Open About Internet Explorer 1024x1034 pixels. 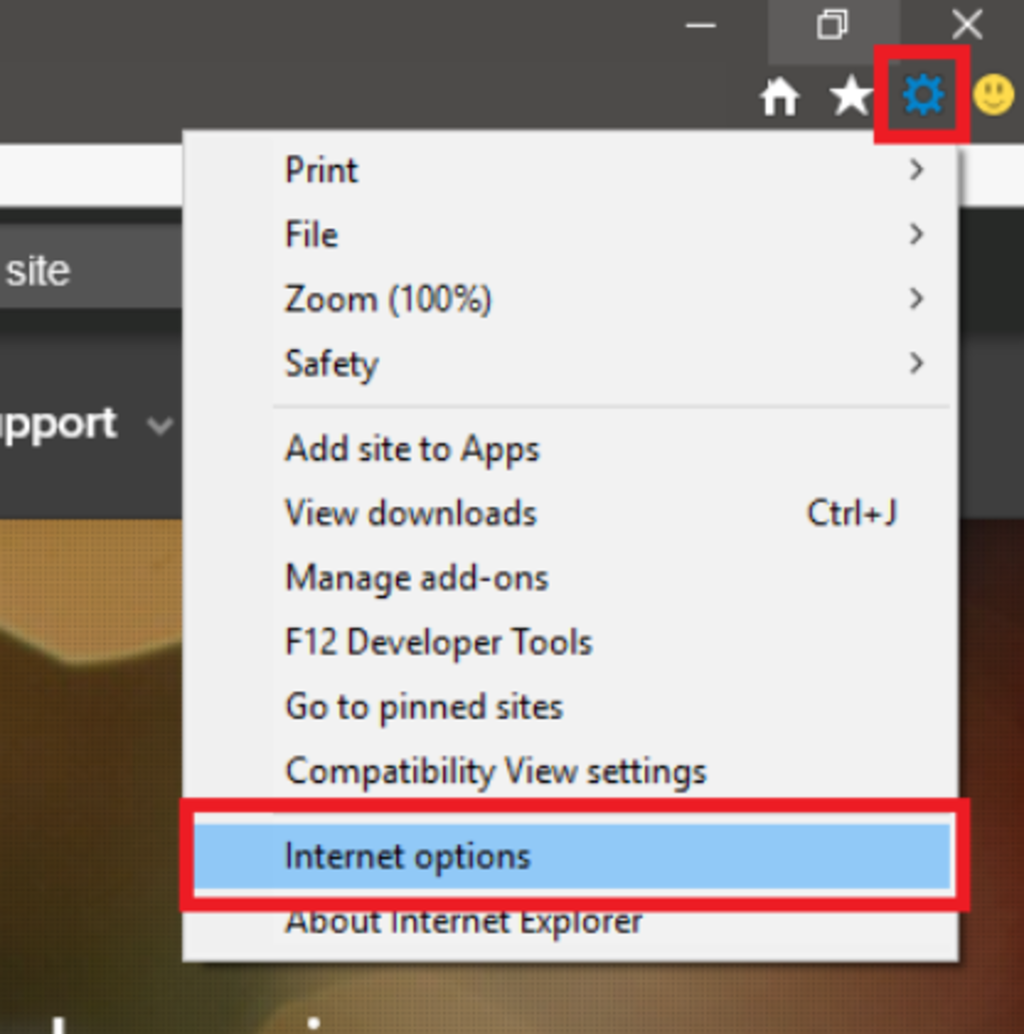pos(462,921)
